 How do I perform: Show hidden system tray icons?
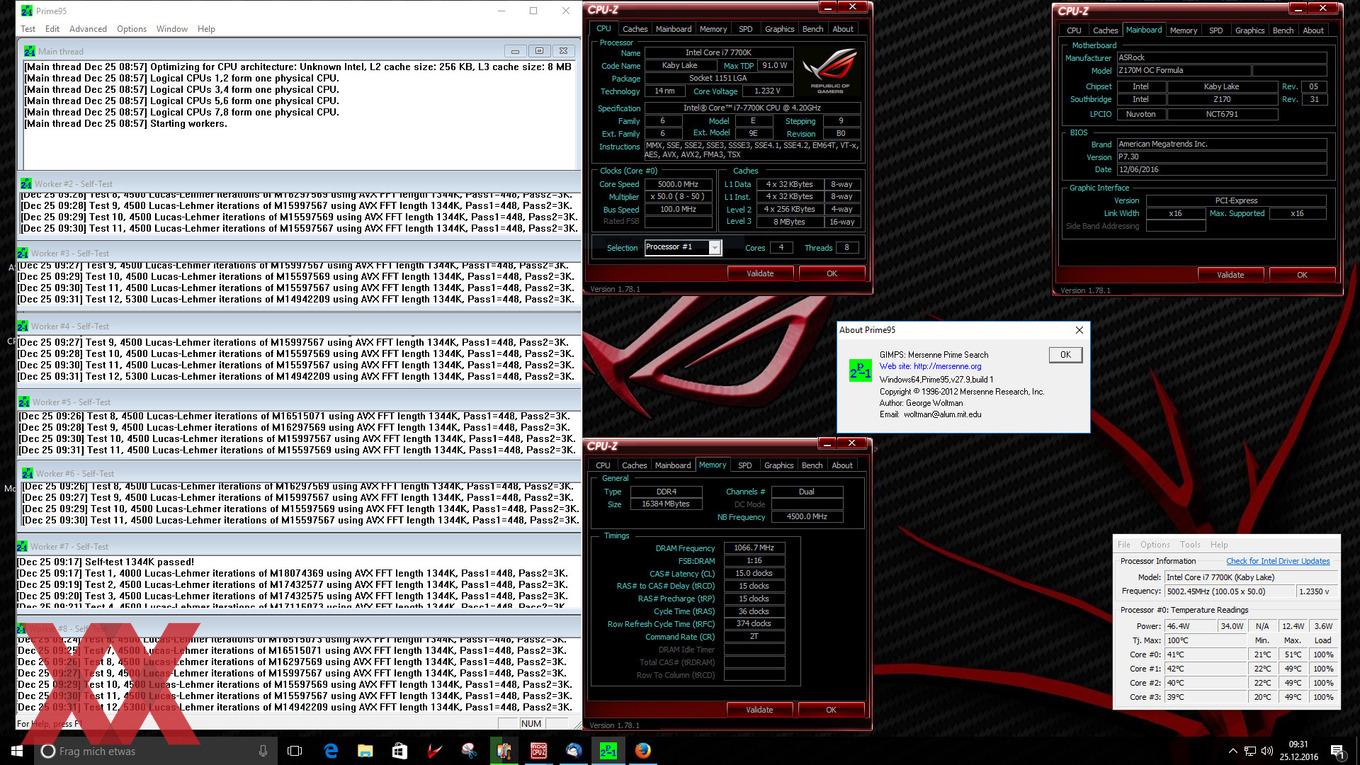click(x=1233, y=750)
